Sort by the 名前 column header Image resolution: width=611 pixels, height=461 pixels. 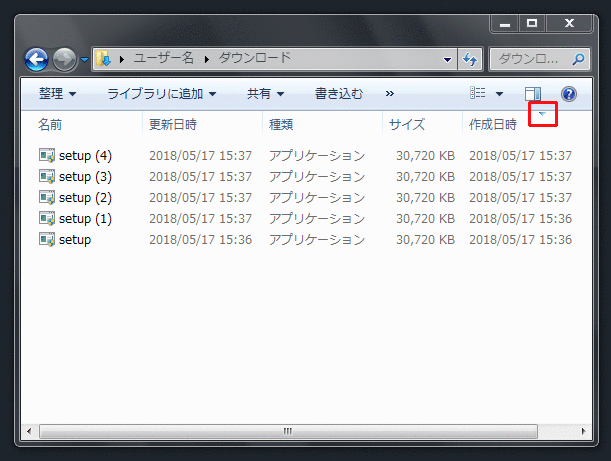50,124
